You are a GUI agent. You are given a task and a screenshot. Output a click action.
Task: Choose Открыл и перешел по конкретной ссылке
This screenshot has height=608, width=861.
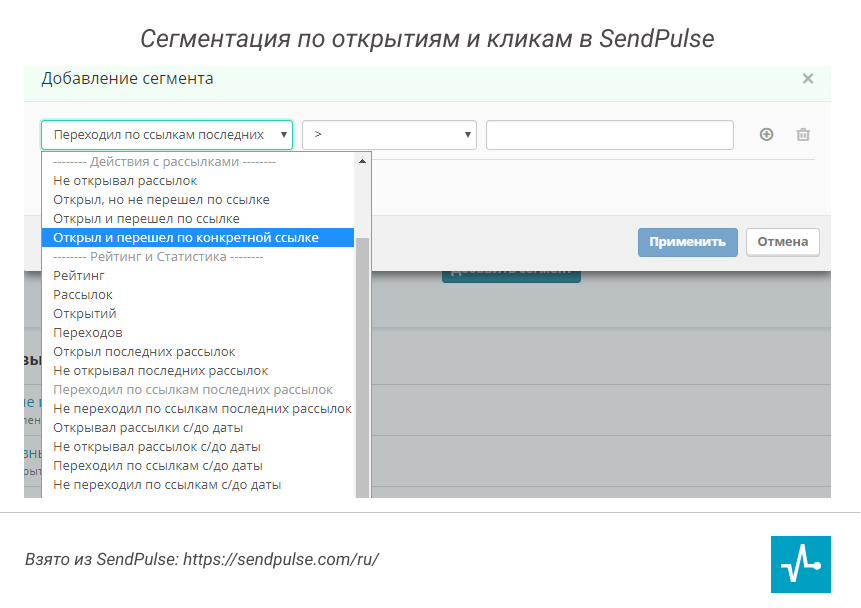tap(198, 238)
